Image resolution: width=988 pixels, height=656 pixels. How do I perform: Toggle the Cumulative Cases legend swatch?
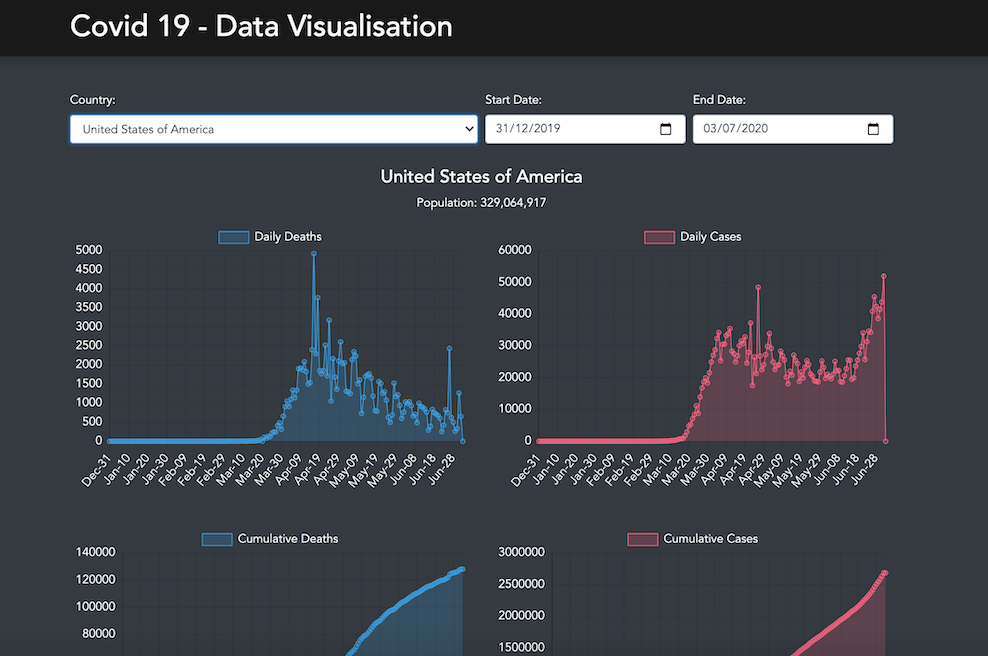point(643,539)
